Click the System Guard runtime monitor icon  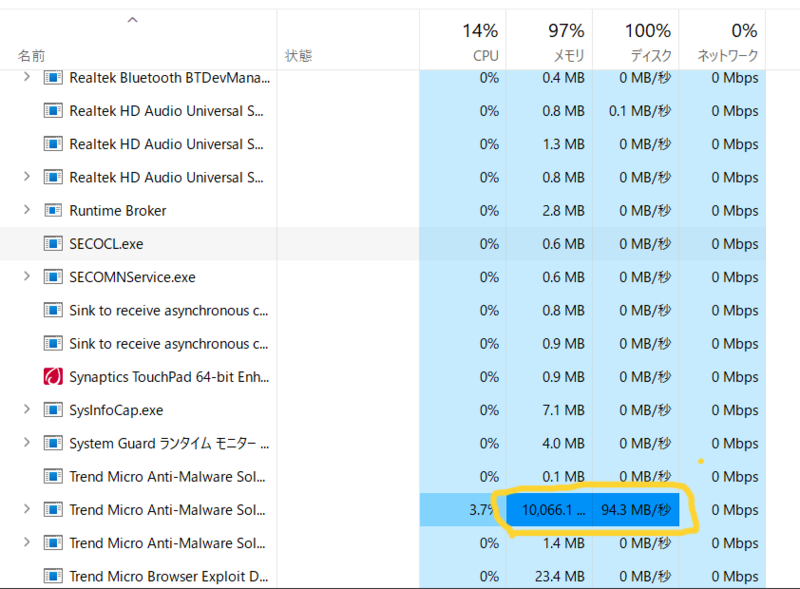53,443
